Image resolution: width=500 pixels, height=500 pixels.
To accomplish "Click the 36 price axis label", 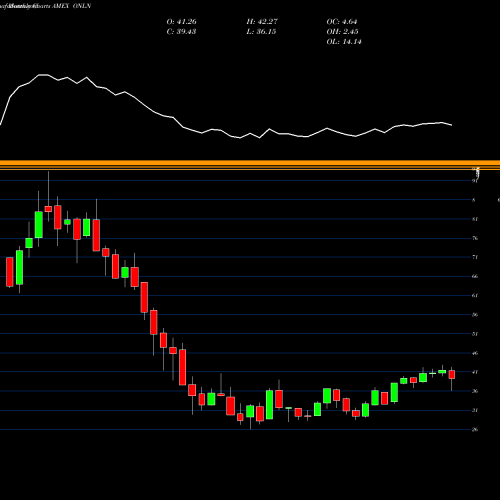I will (x=475, y=391).
